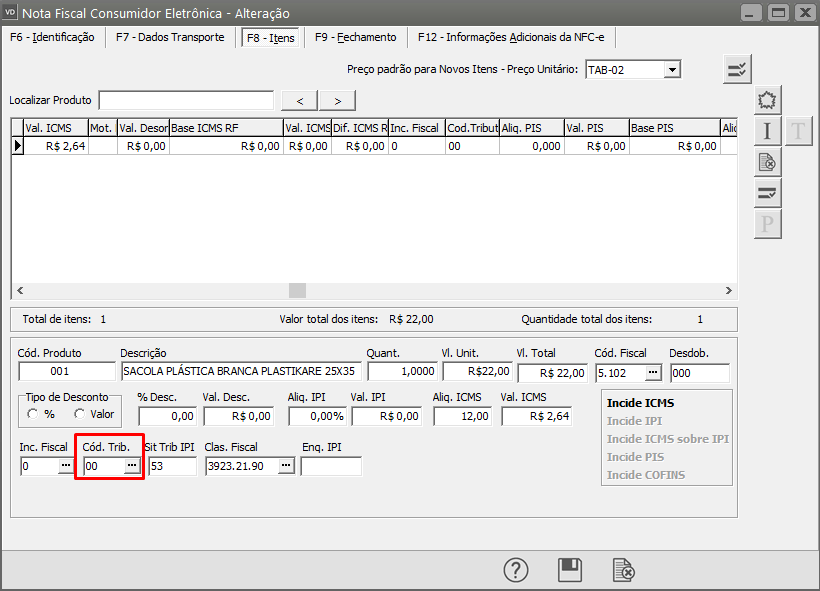
Task: Open the Clas. Fiscal lookup ellipsis button
Action: 286,466
